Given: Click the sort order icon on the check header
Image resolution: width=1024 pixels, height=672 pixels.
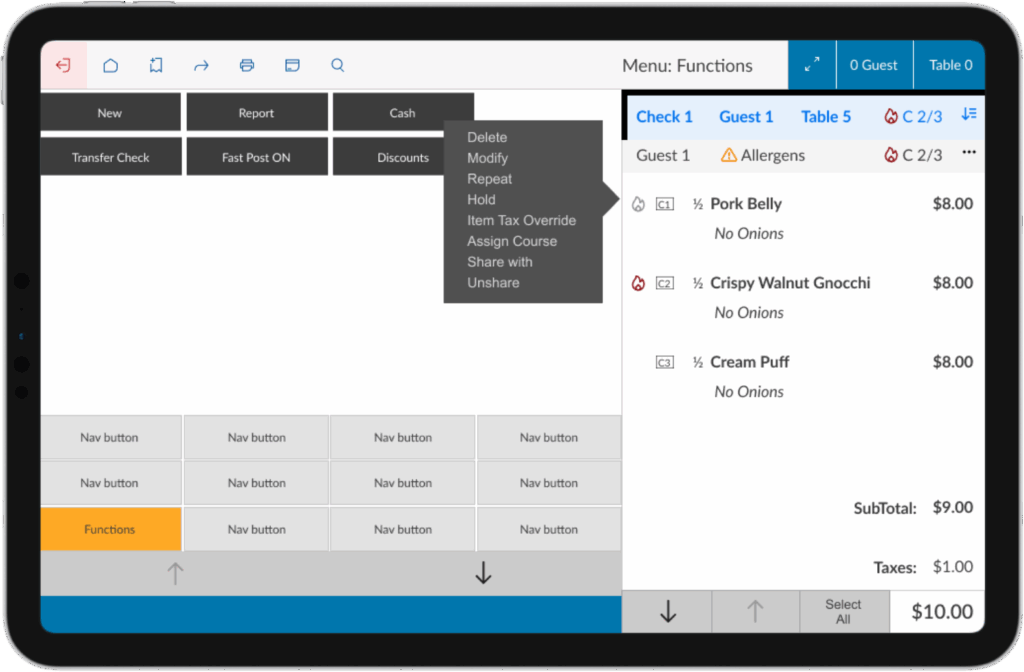Looking at the screenshot, I should [x=968, y=116].
